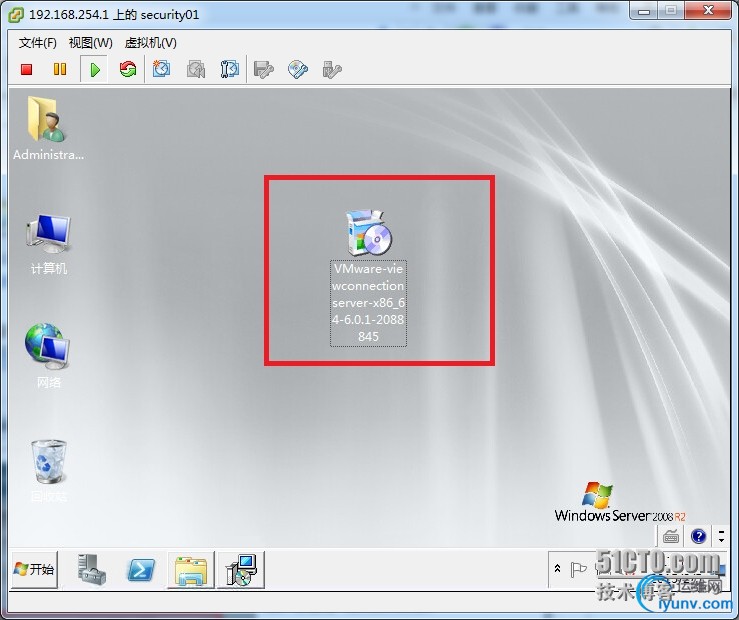Click the on-screen keyboard language bar icon
The image size is (739, 620).
pos(671,536)
